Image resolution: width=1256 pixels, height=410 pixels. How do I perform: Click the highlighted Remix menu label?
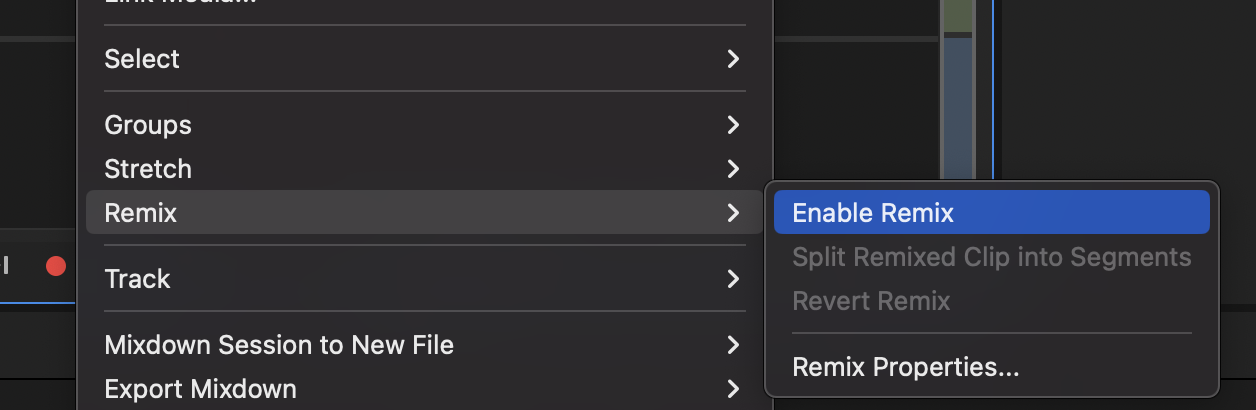(140, 212)
